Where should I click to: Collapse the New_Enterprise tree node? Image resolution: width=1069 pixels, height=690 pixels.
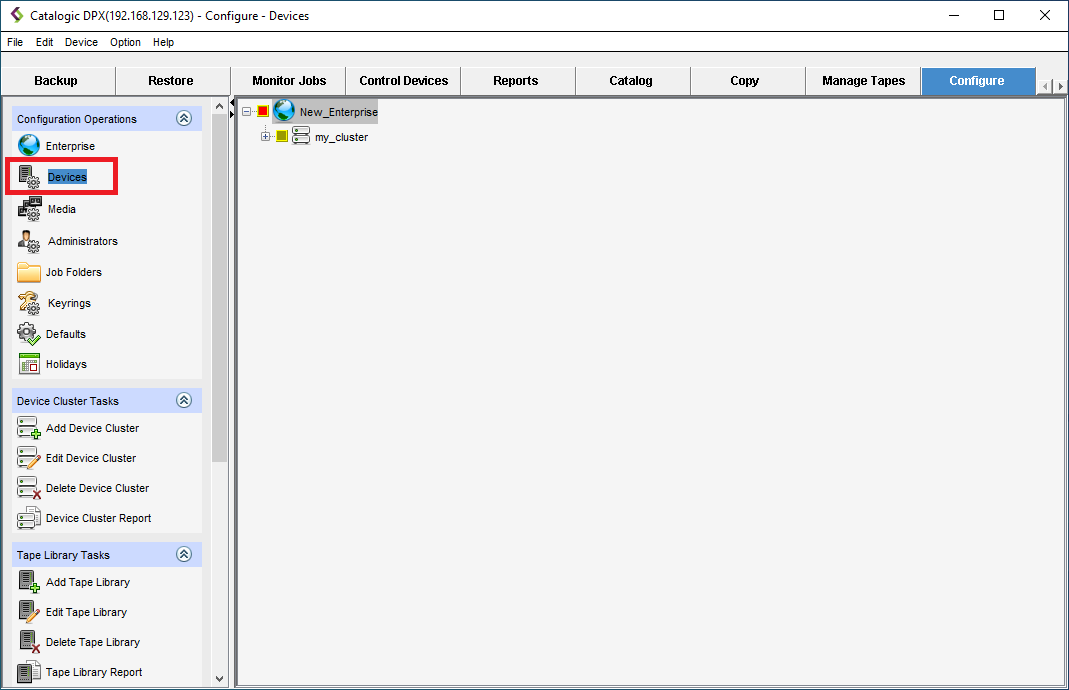click(x=247, y=112)
